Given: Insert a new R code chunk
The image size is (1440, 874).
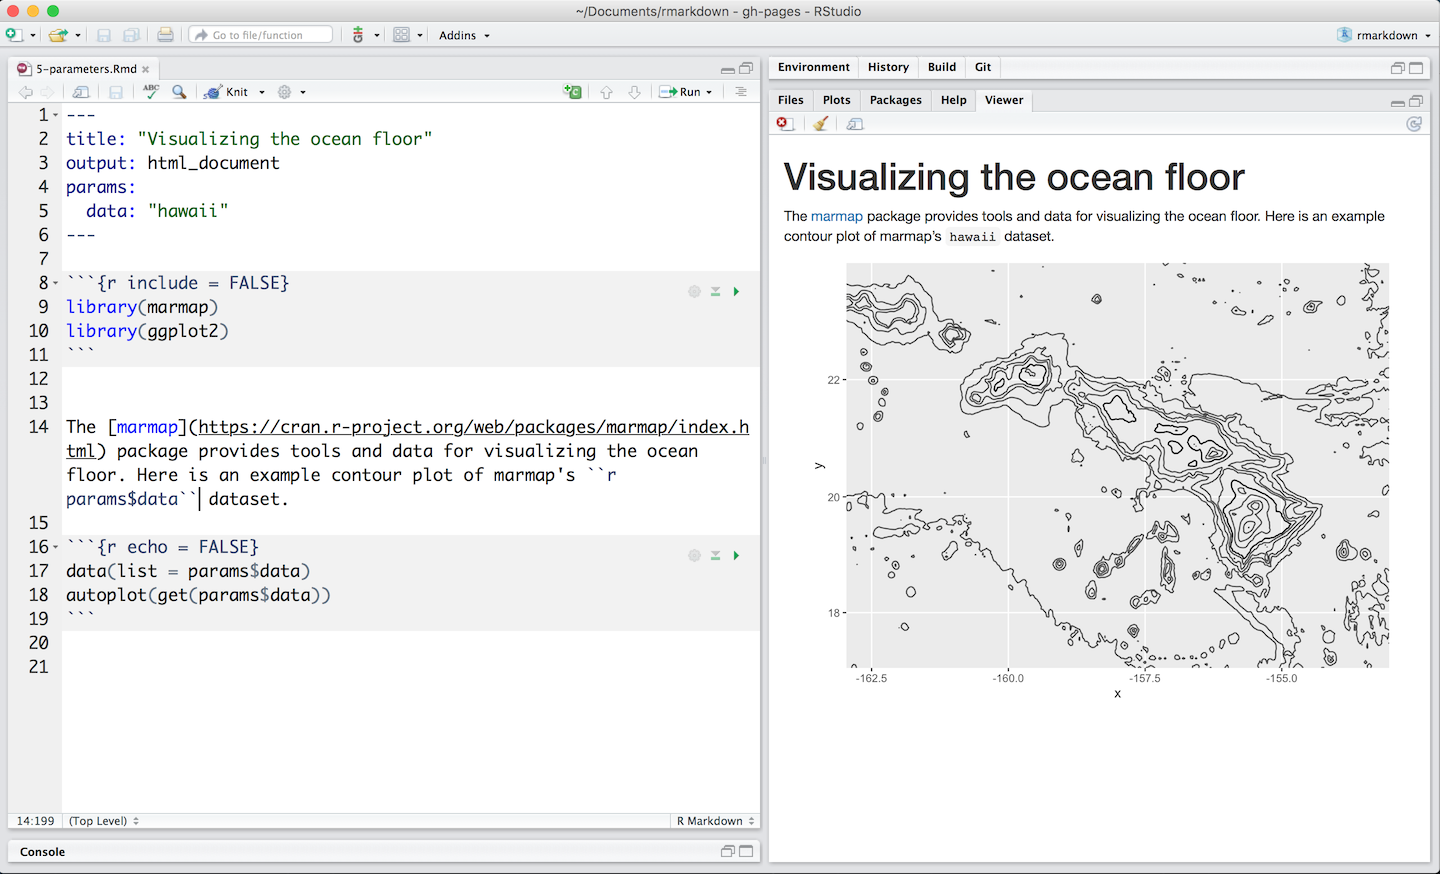Looking at the screenshot, I should pos(573,91).
